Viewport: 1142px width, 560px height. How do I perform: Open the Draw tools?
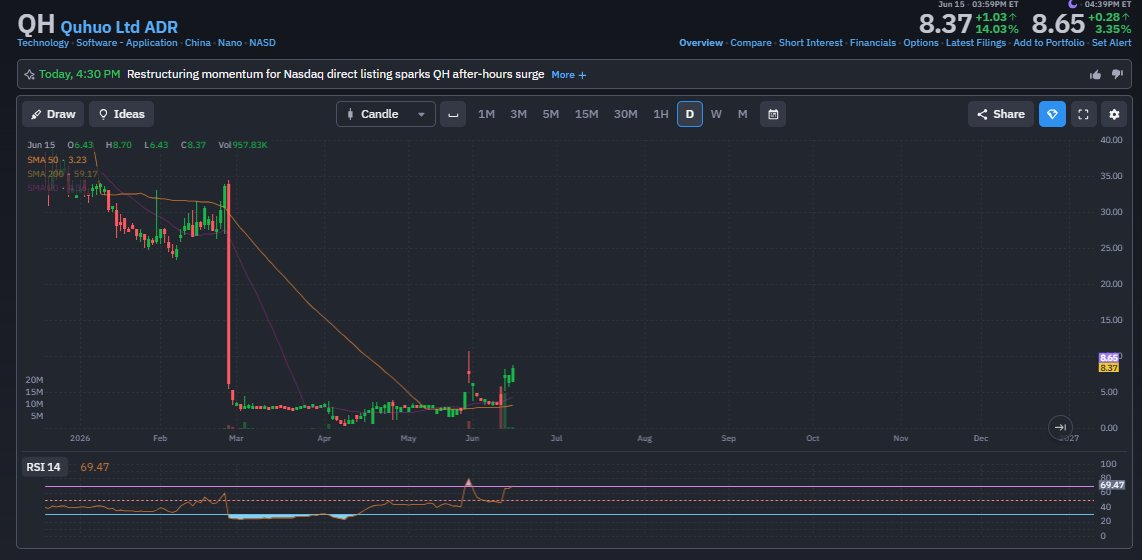[53, 114]
